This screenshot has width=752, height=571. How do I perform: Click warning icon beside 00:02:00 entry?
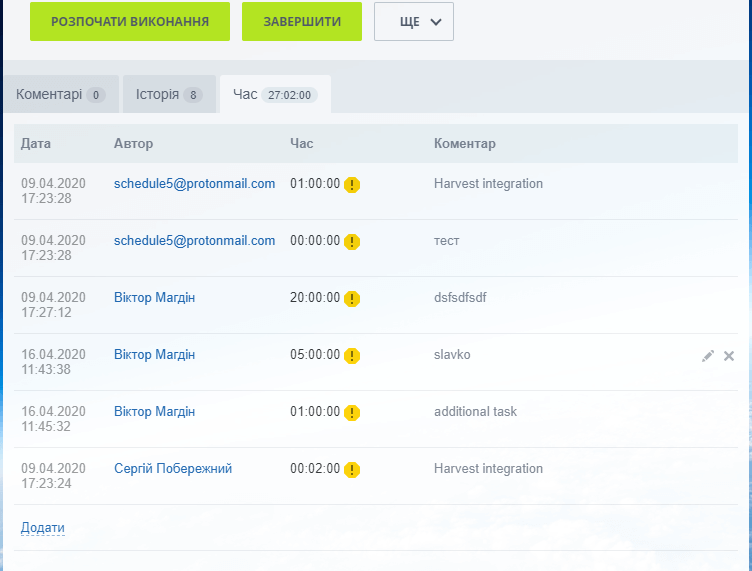coord(352,470)
